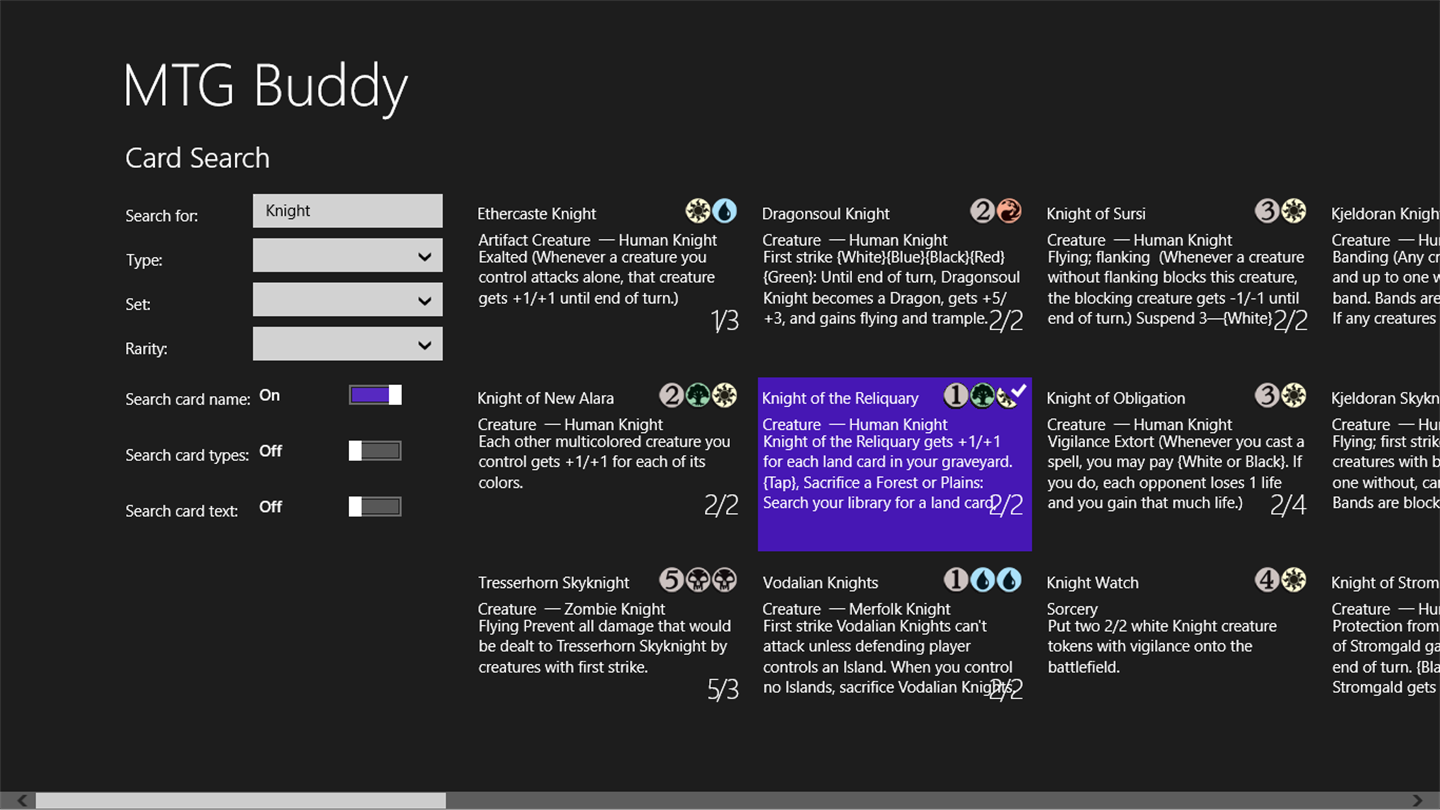Click the 2/4 power/toughness on Knight of Obligation

coord(1288,506)
